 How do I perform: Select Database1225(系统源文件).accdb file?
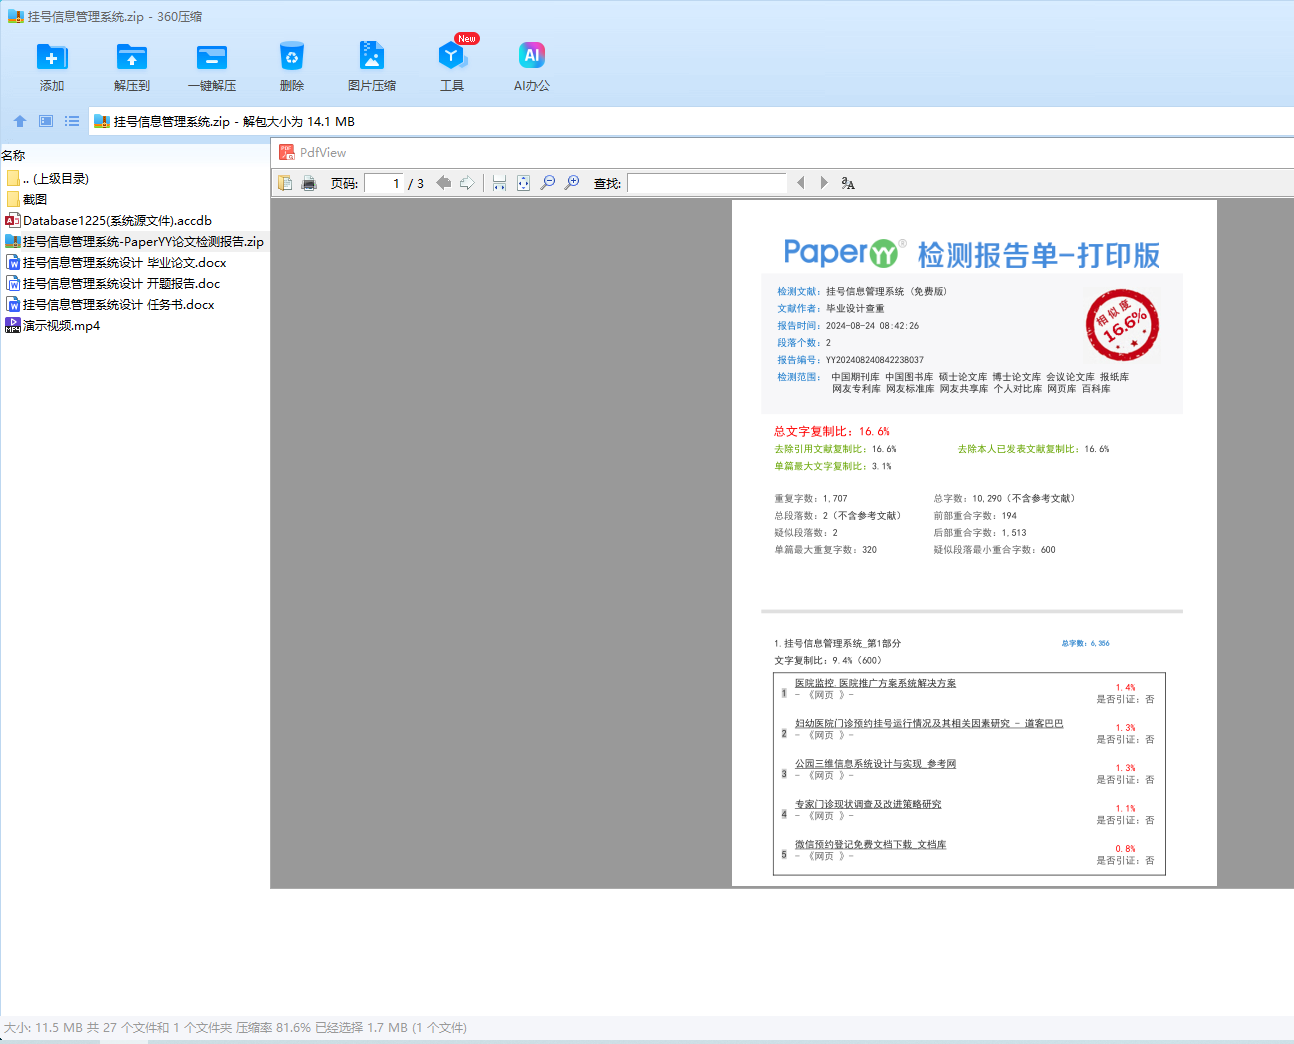click(108, 220)
